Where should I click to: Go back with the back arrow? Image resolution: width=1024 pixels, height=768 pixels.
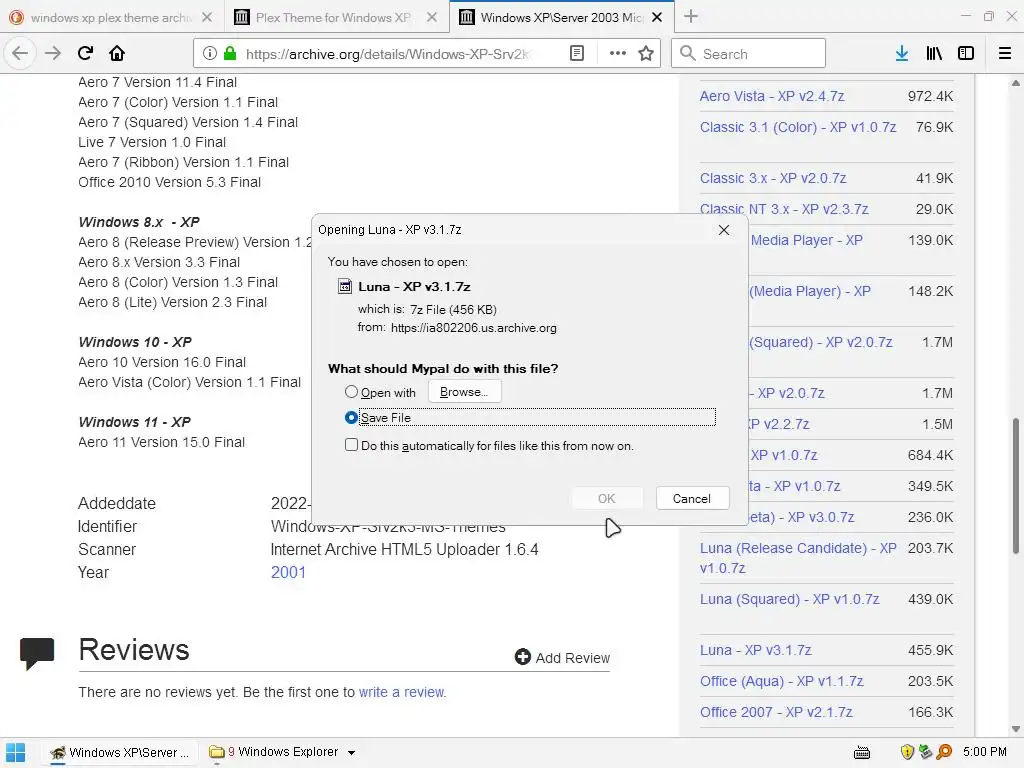coord(20,54)
